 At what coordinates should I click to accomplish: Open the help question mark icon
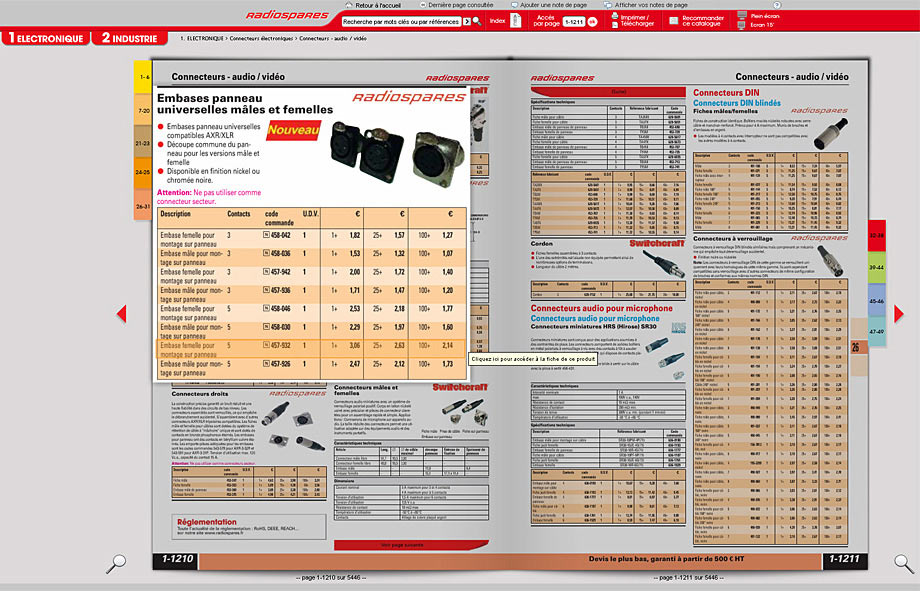coord(777,5)
